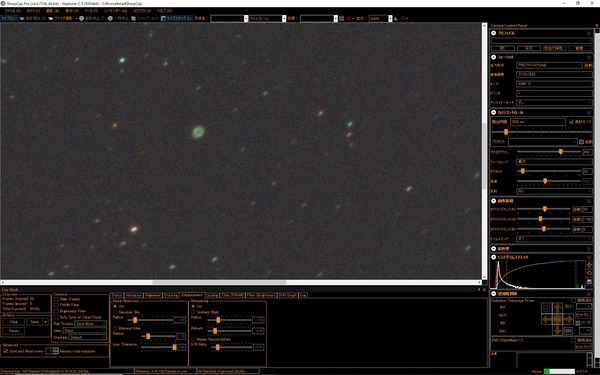Image resolution: width=600 pixels, height=375 pixels.
Task: Close the Live Stack panel
Action: tap(484, 290)
